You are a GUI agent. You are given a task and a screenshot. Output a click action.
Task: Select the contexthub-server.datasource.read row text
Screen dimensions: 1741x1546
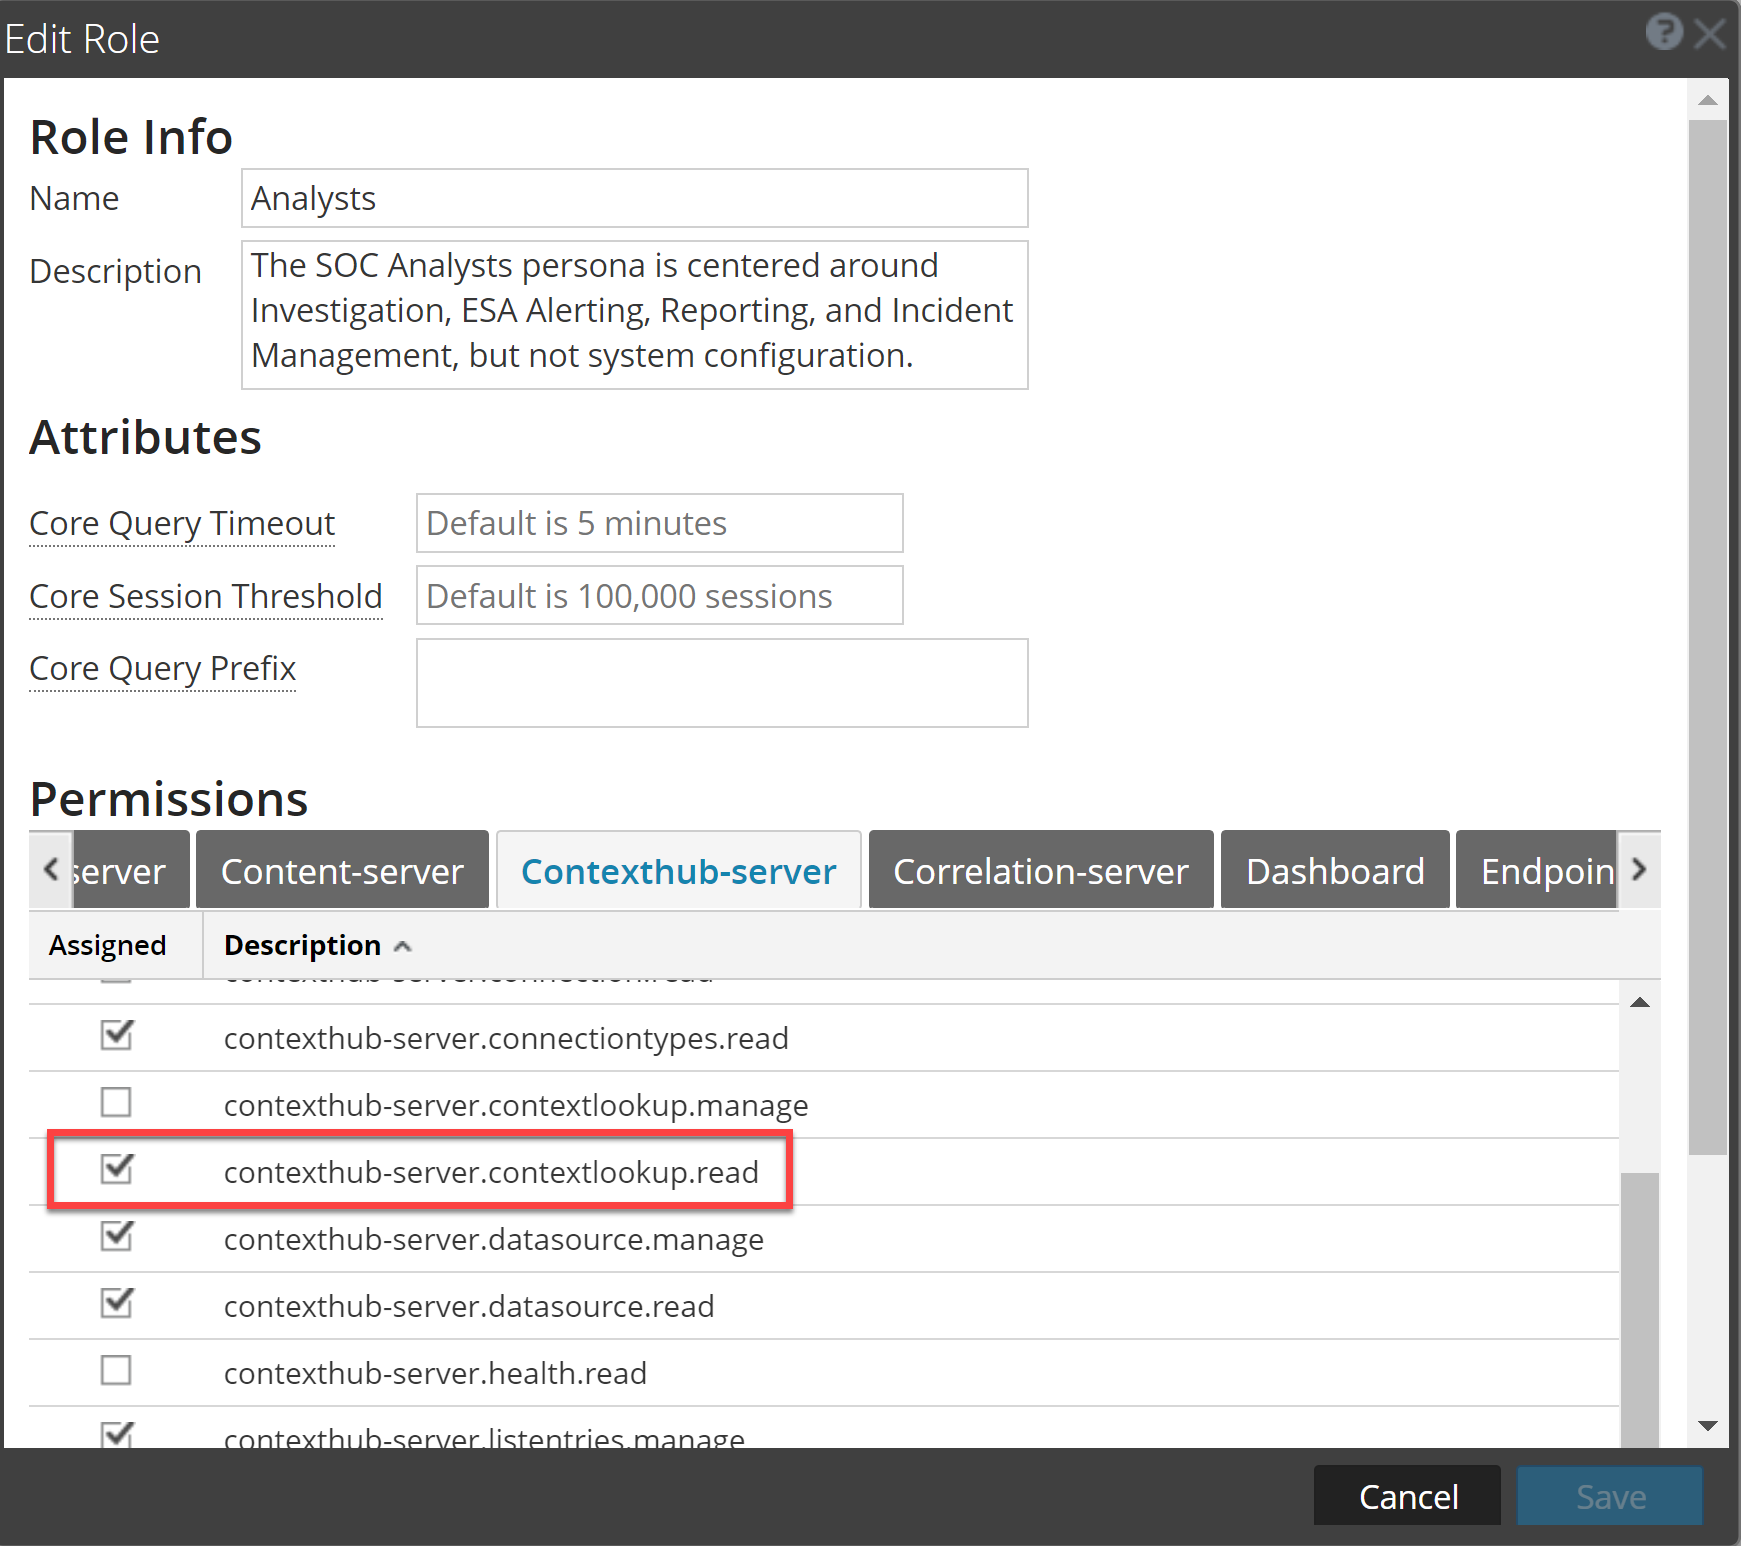tap(469, 1306)
